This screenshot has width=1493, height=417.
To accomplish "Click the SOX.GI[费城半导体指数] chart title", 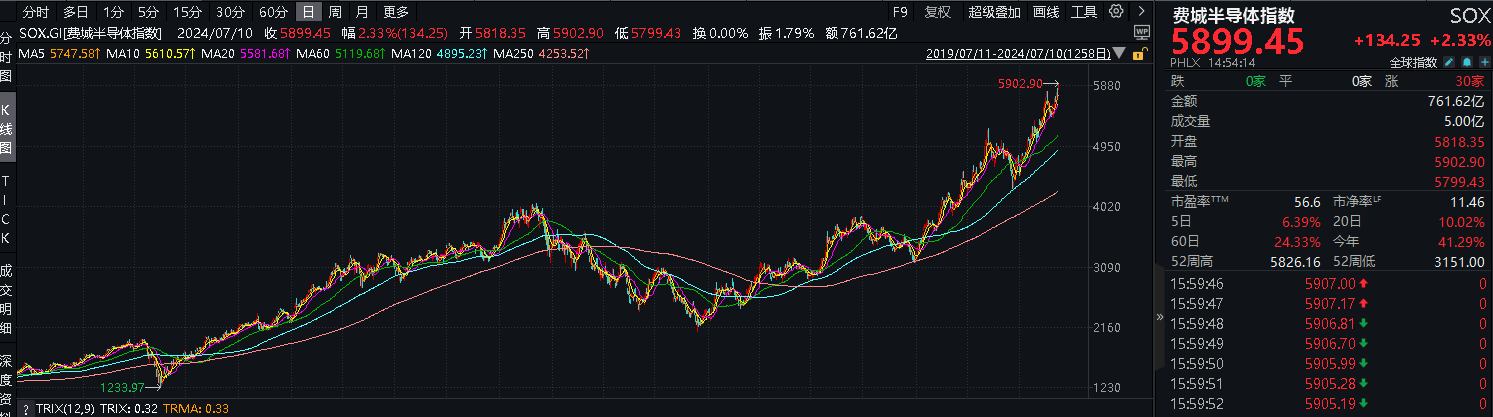I will pyautogui.click(x=90, y=32).
